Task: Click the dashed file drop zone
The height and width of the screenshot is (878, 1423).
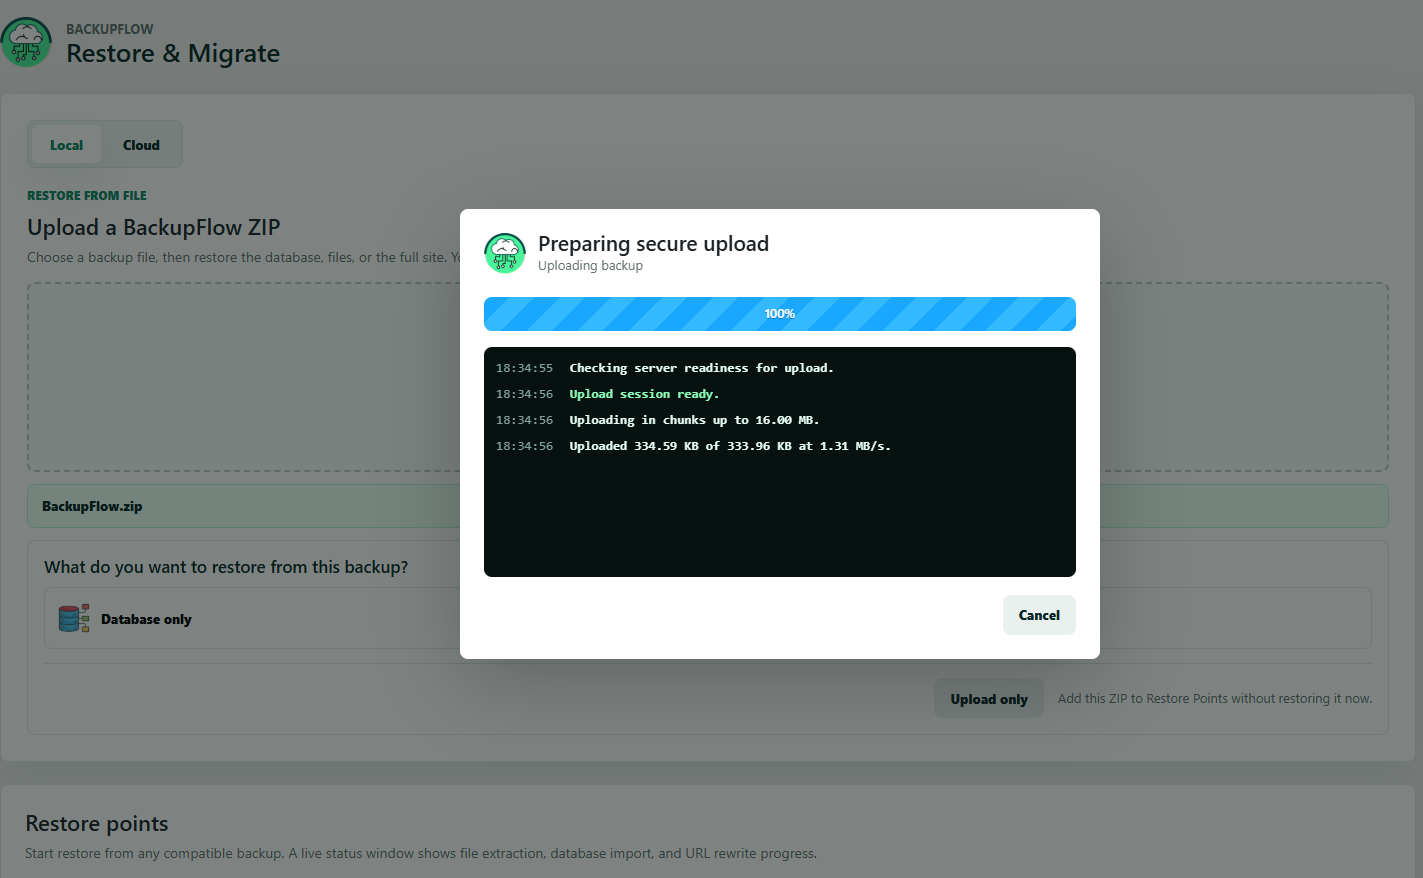Action: pyautogui.click(x=708, y=377)
